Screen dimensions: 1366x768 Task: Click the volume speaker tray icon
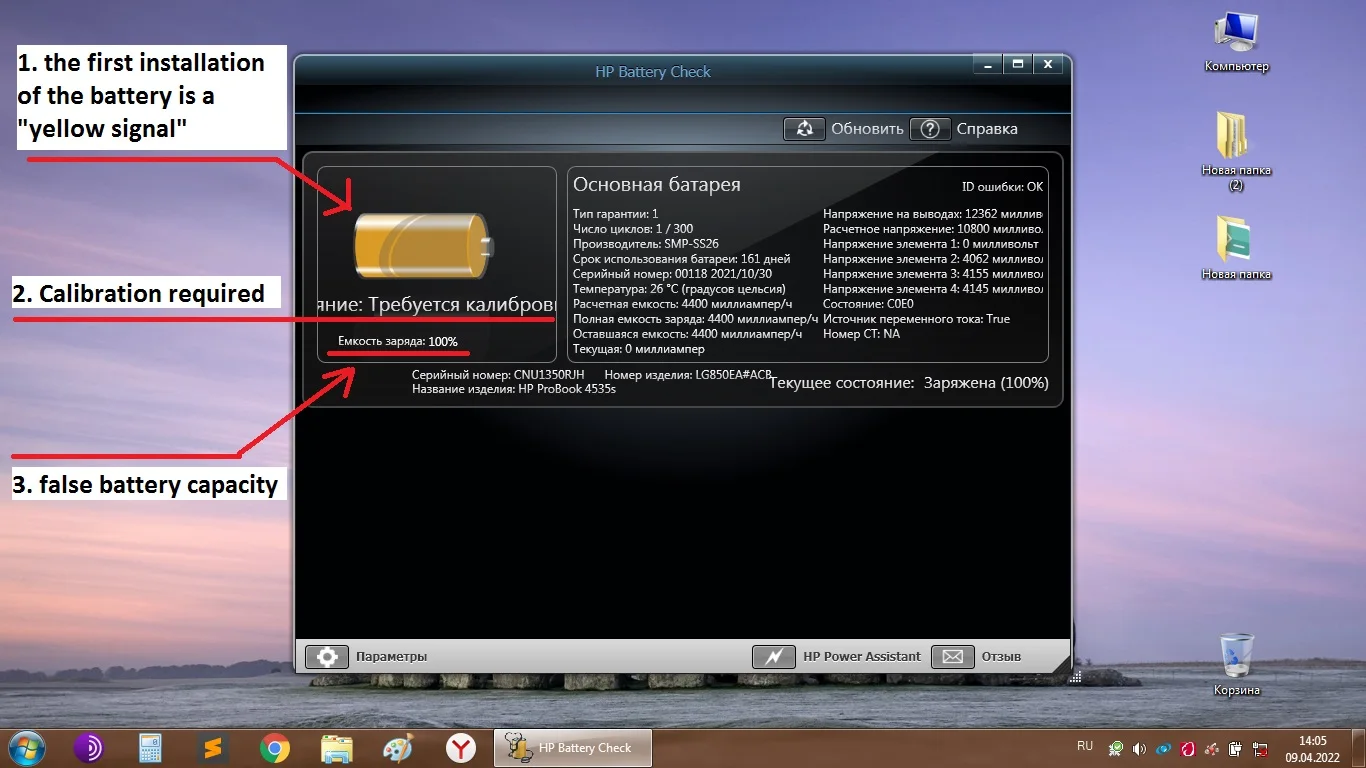(x=1139, y=748)
